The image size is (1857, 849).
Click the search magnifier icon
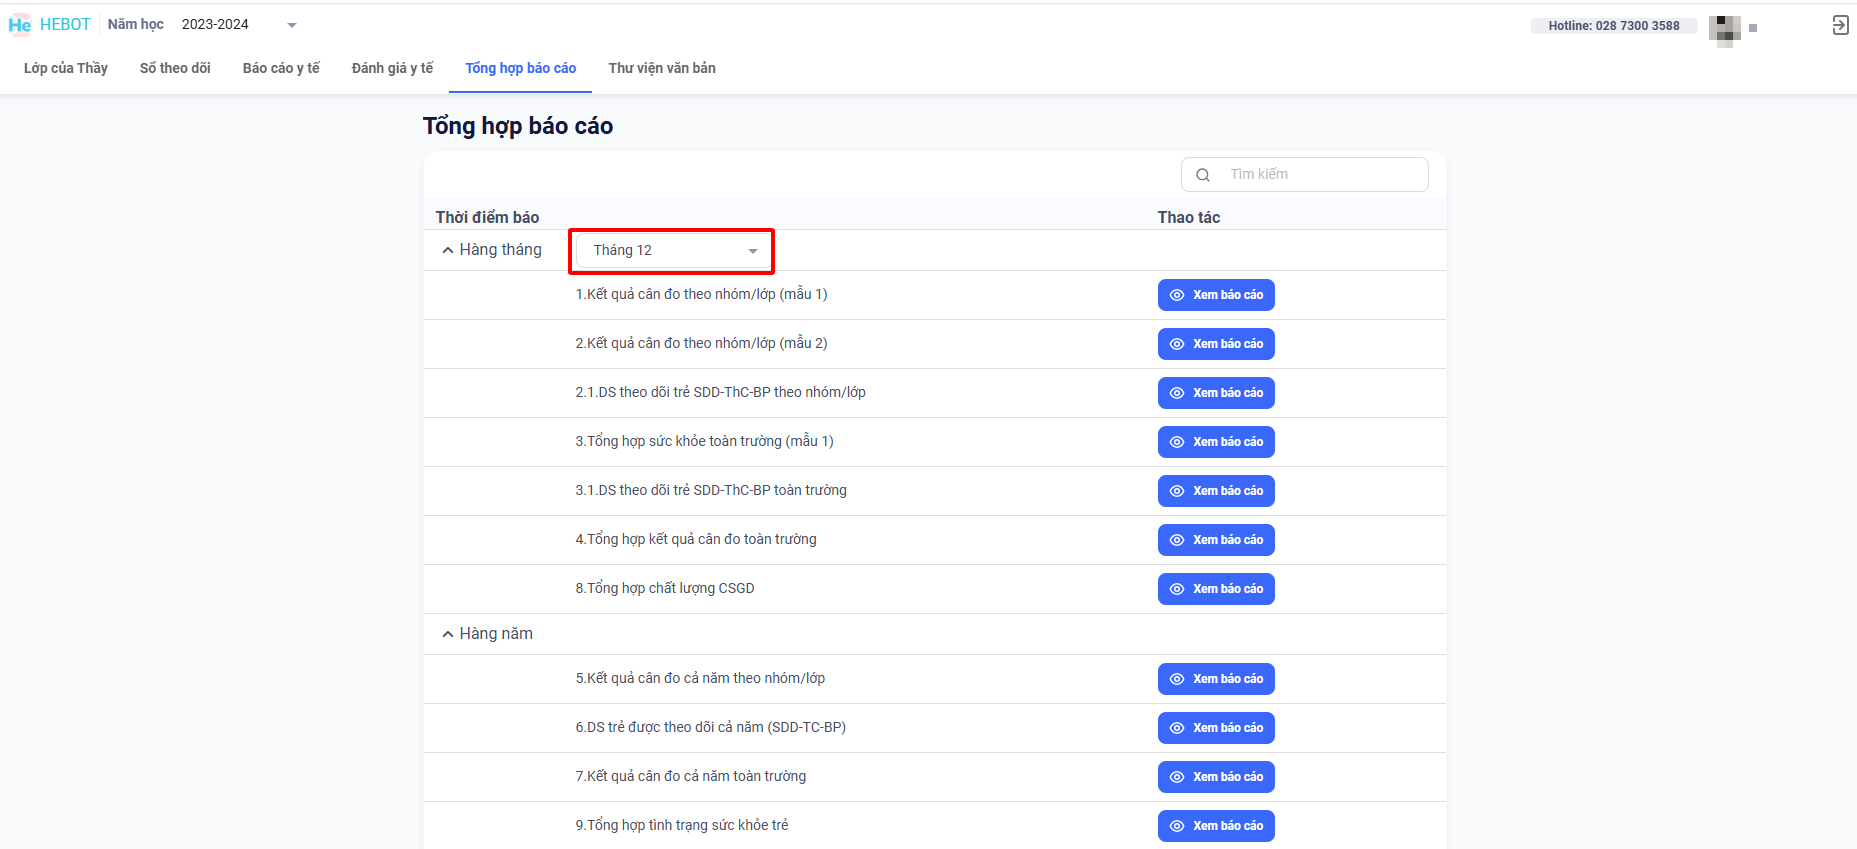(1203, 175)
